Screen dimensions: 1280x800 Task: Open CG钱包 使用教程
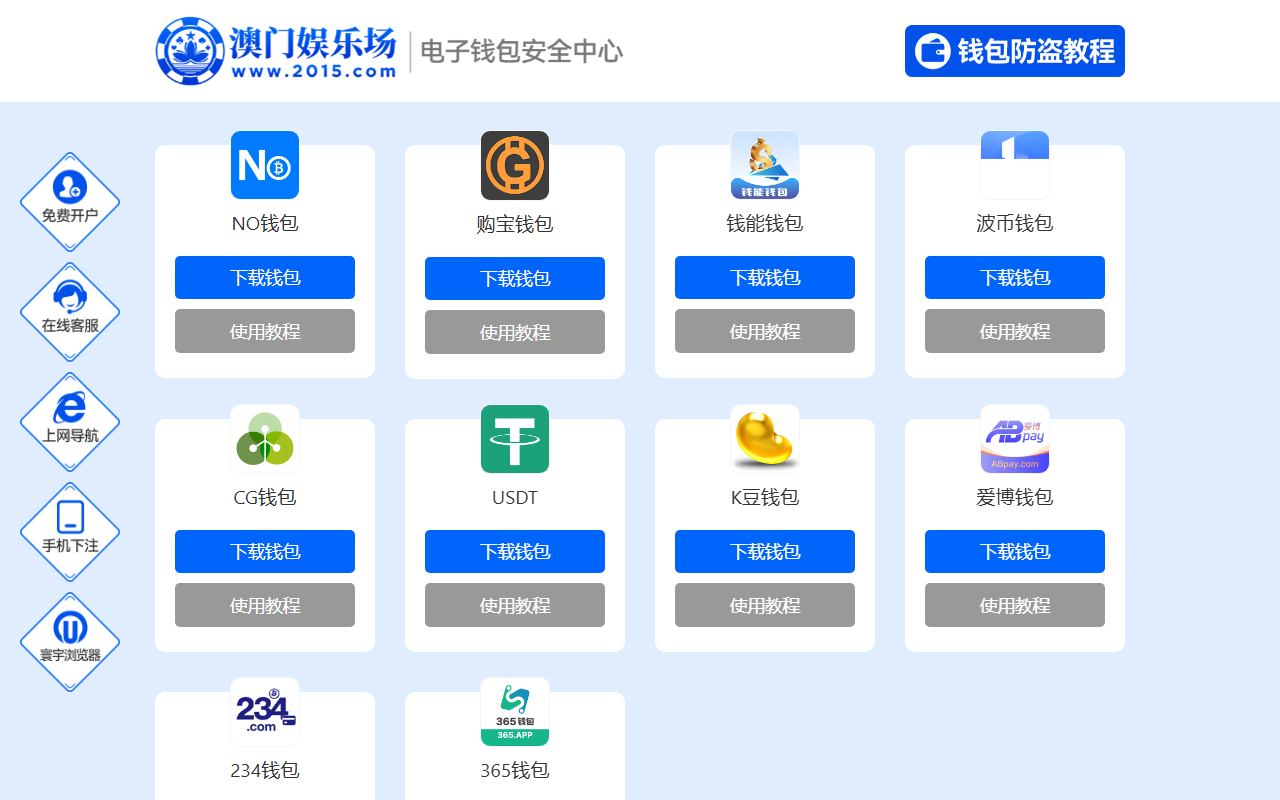coord(265,605)
